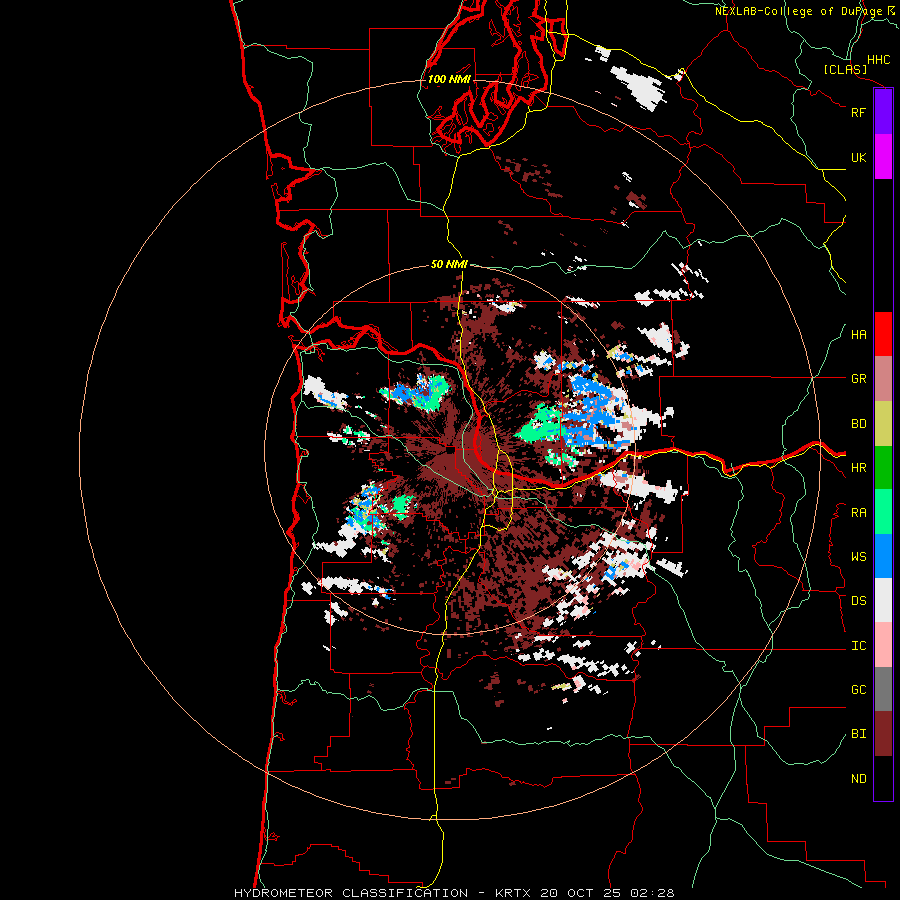
Task: Choose the dark green HR legend swatch
Action: pyautogui.click(x=883, y=467)
